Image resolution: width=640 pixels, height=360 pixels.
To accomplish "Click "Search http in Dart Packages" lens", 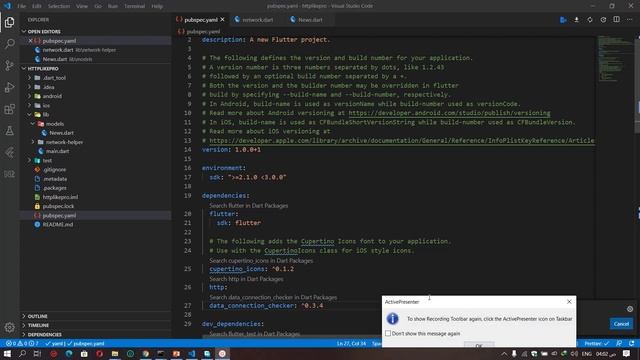I will [x=246, y=279].
